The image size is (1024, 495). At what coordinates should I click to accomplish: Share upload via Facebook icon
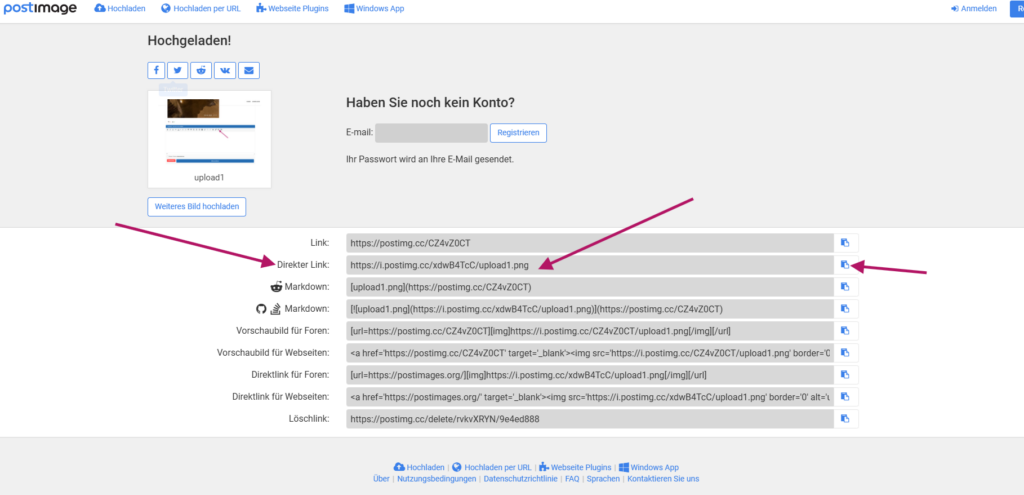click(x=157, y=70)
